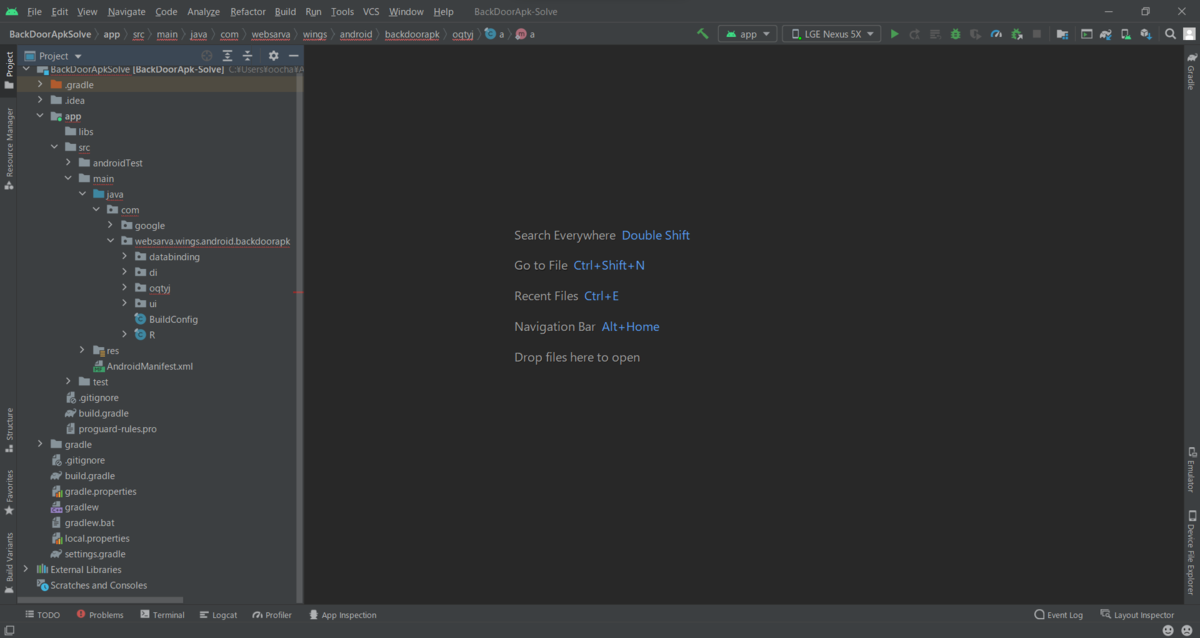Open Project panel gear options
The image size is (1200, 638).
click(x=273, y=56)
